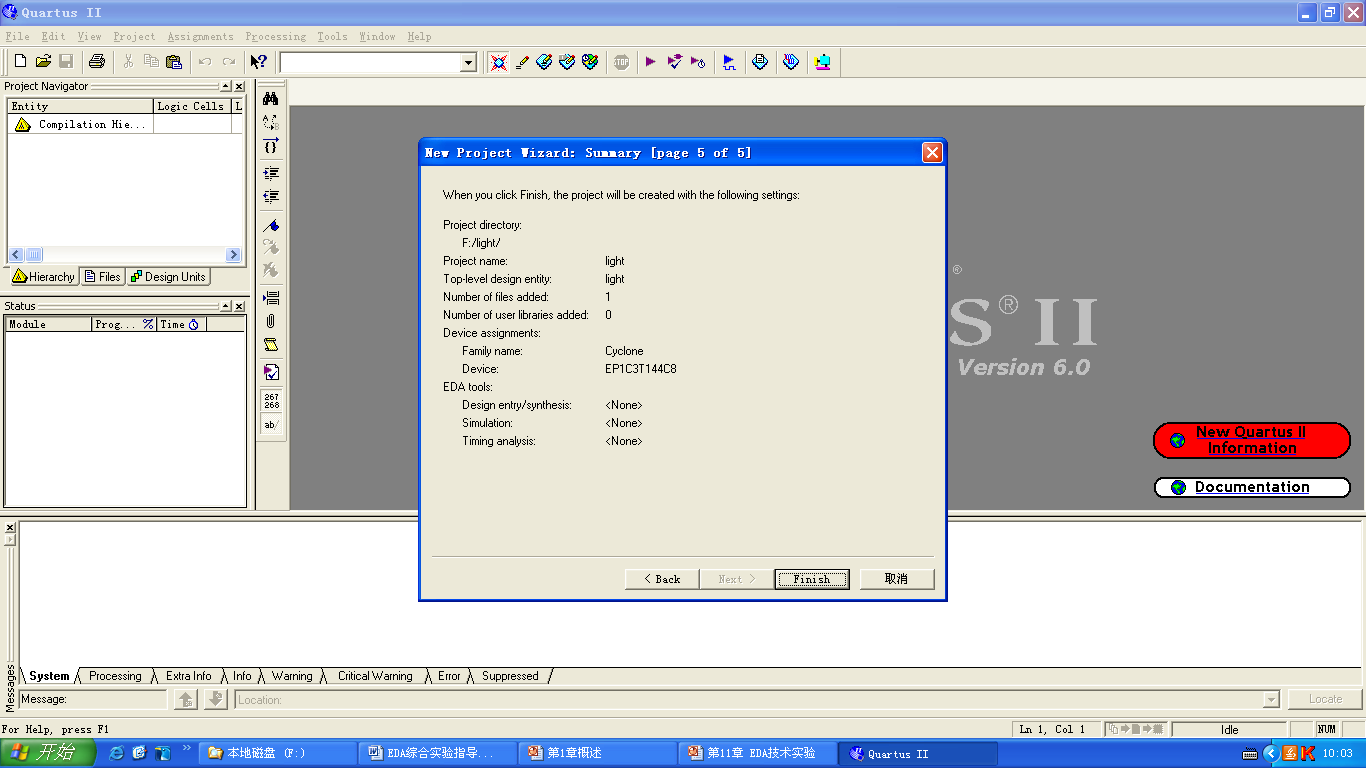Image resolution: width=1366 pixels, height=768 pixels.
Task: Open the Documentation link
Action: (x=1252, y=487)
